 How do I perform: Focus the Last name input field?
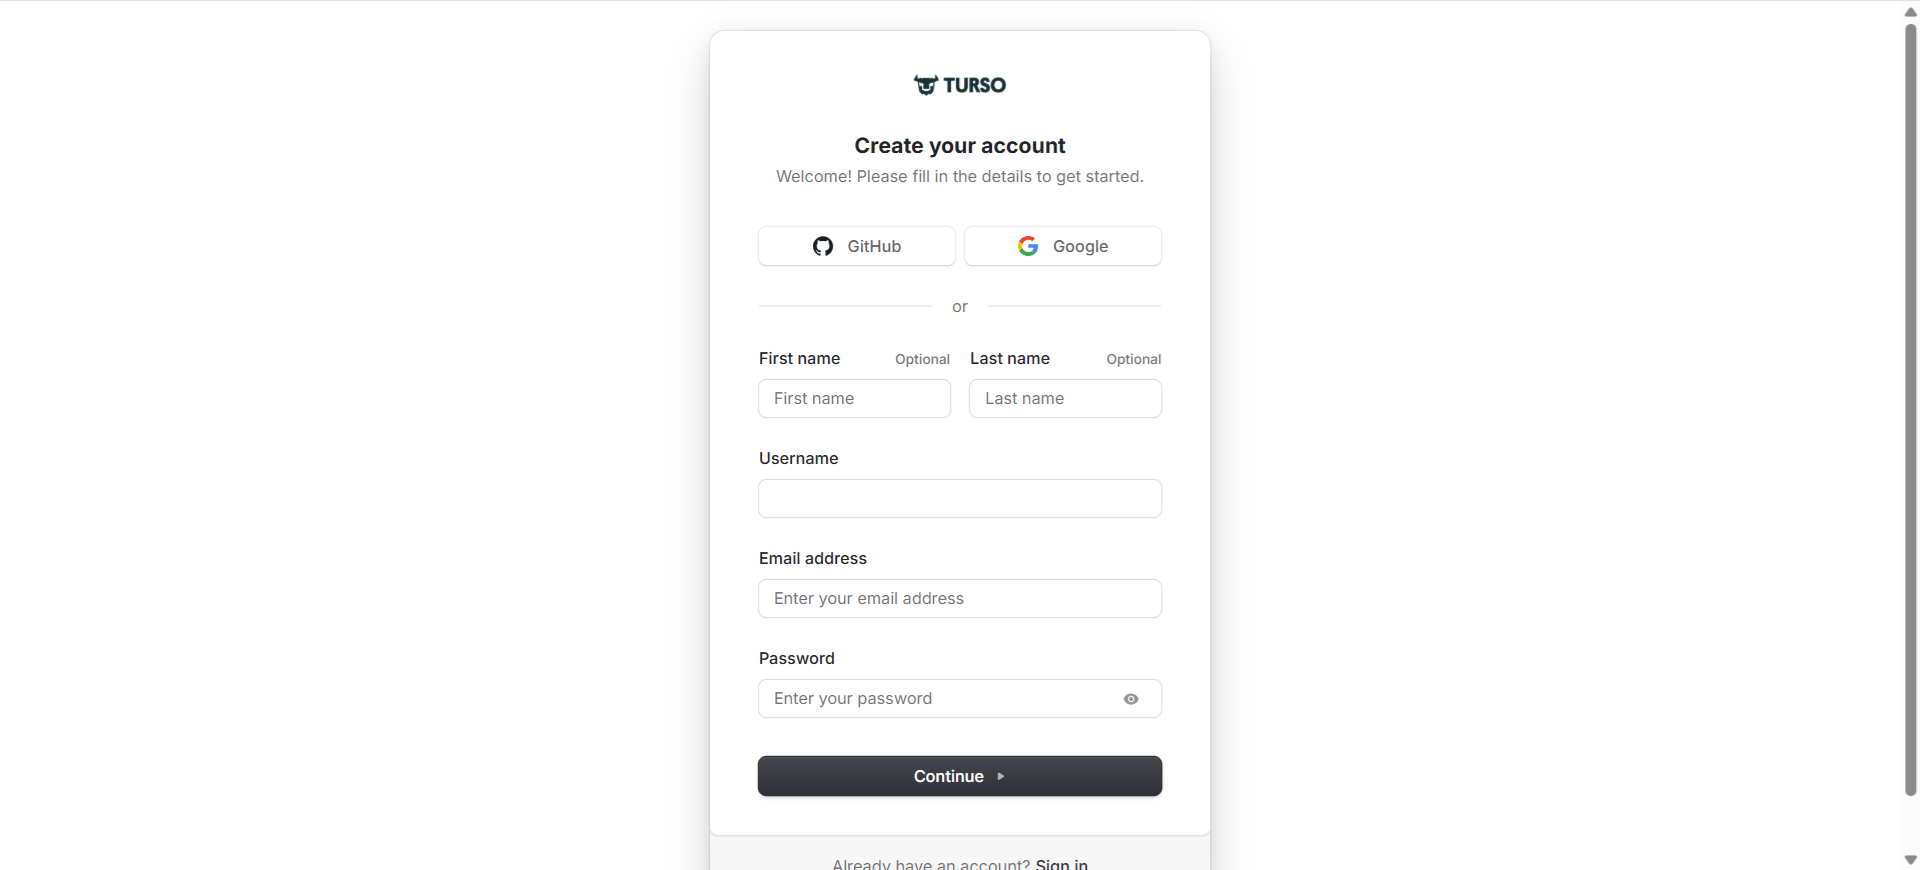[1065, 398]
